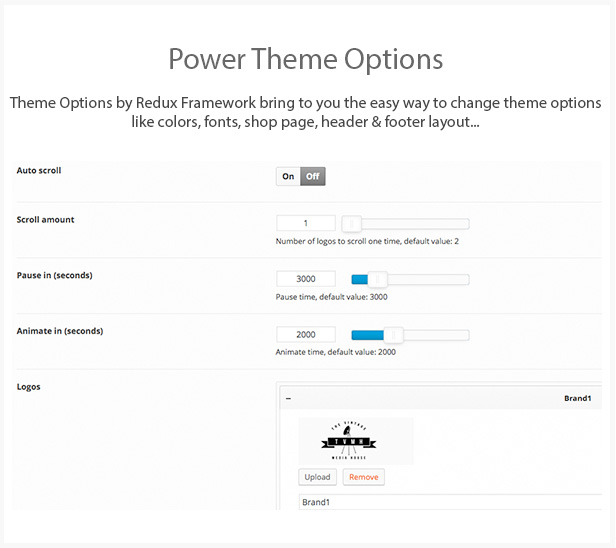Click the Upload button
Screen dimensions: 616x548
click(317, 477)
